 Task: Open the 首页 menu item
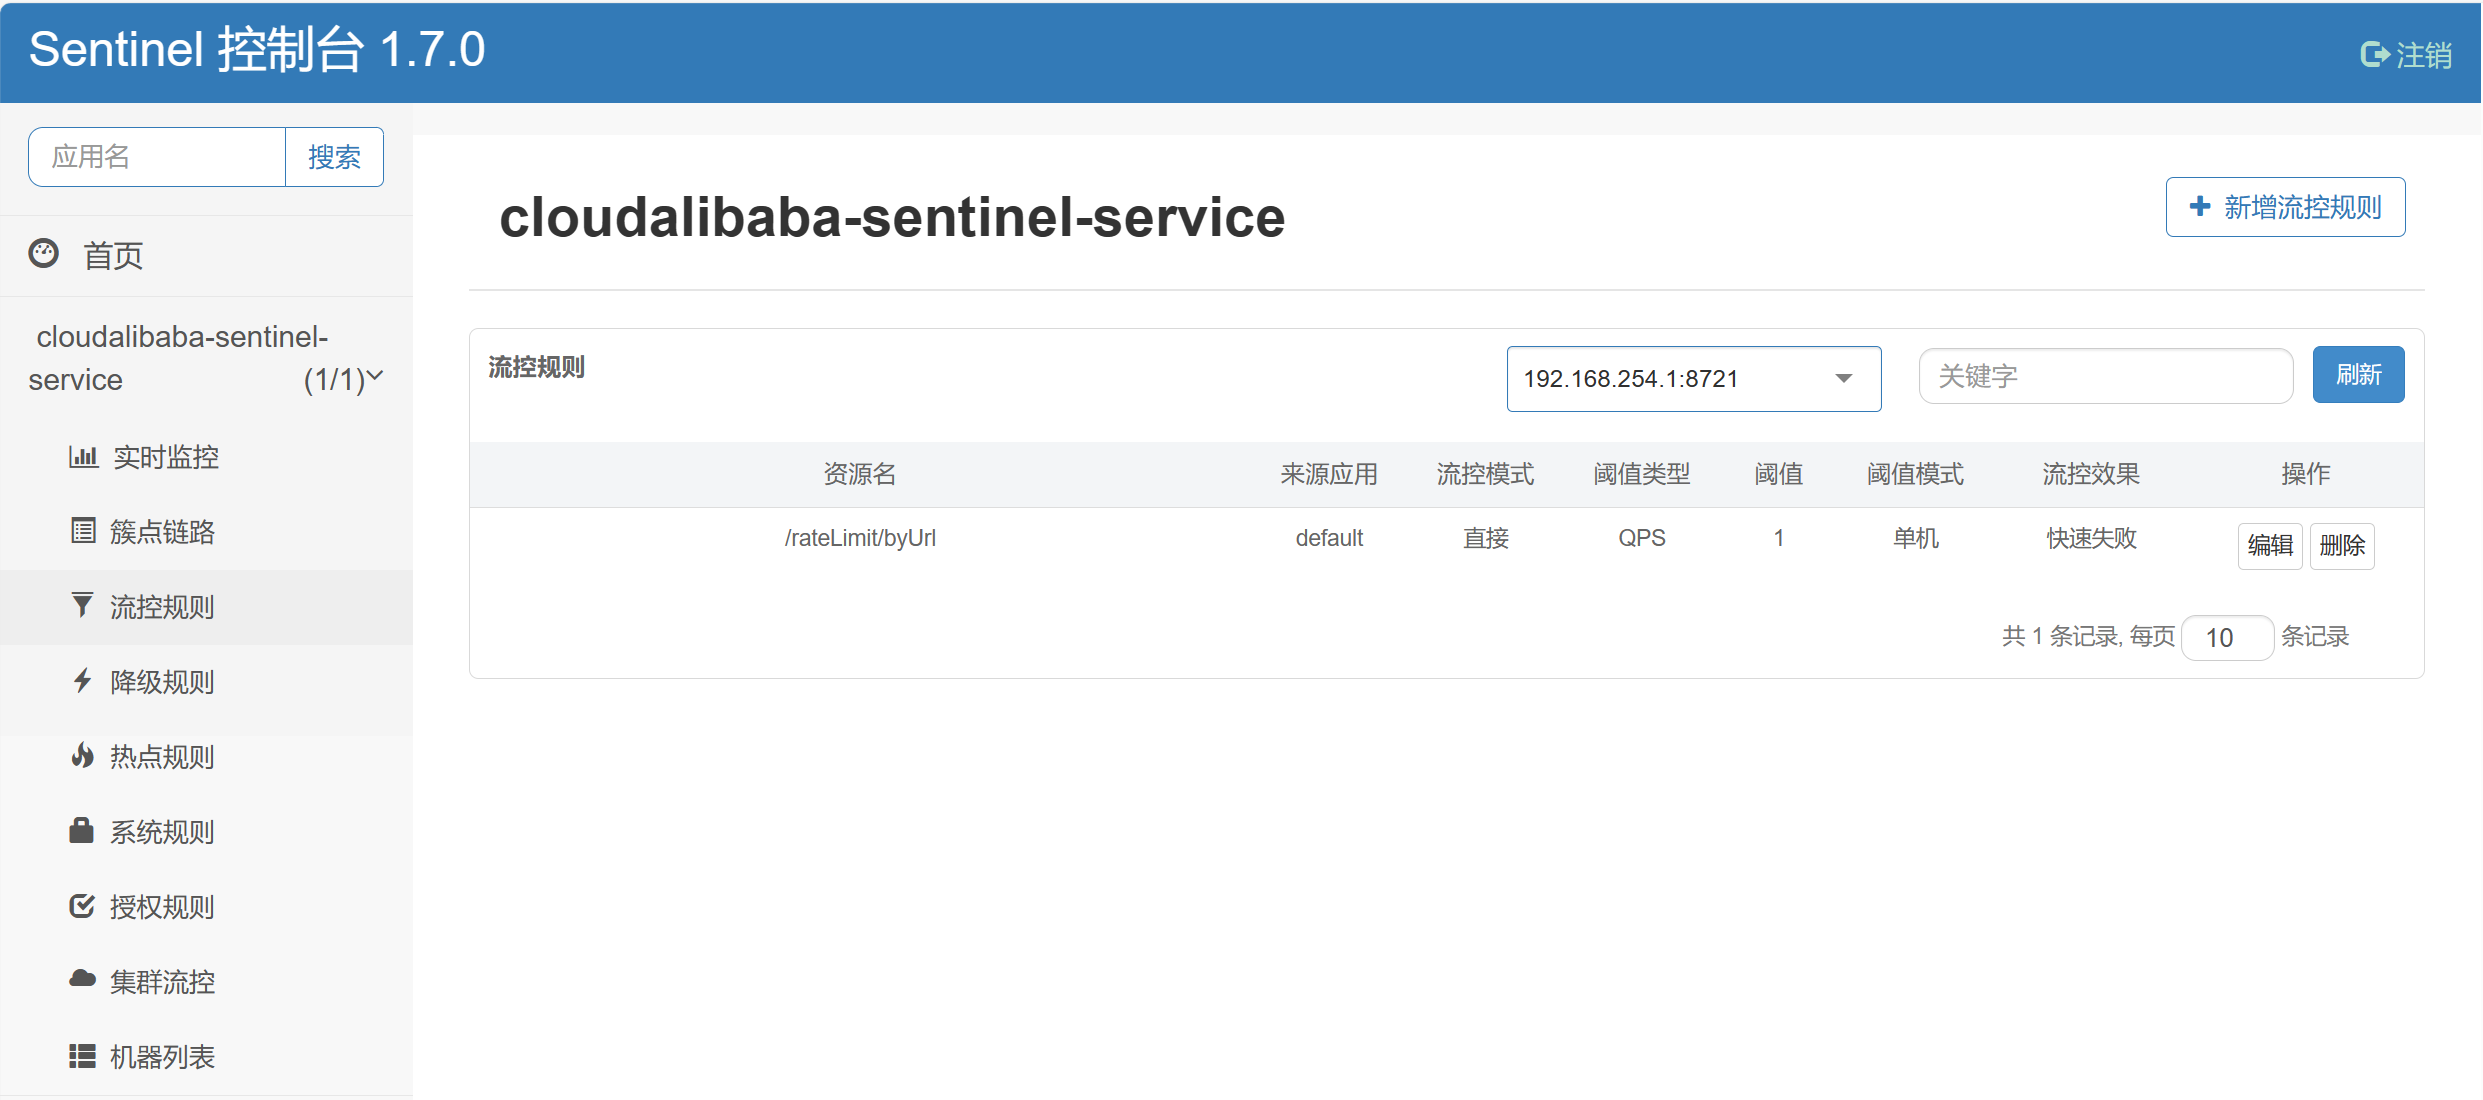click(x=206, y=256)
